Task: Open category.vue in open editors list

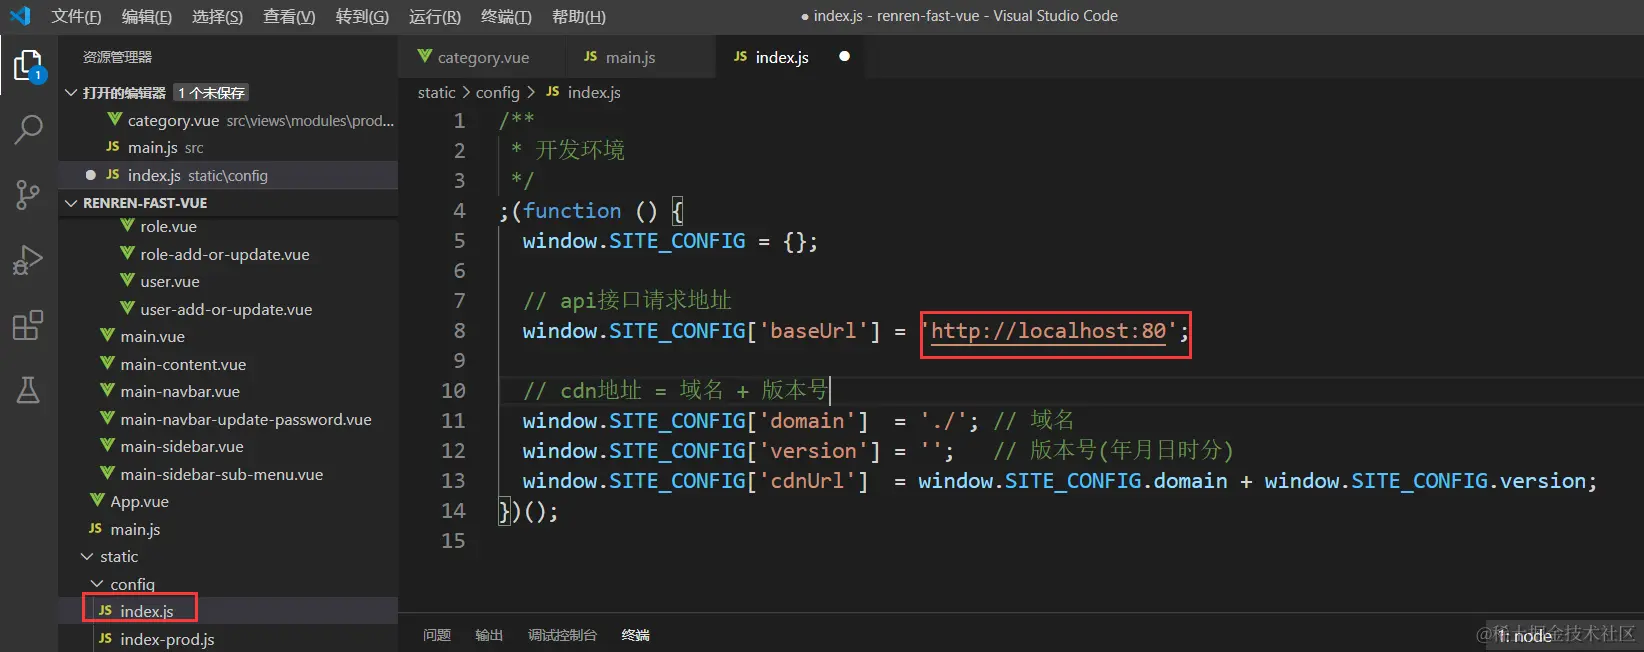Action: point(228,120)
